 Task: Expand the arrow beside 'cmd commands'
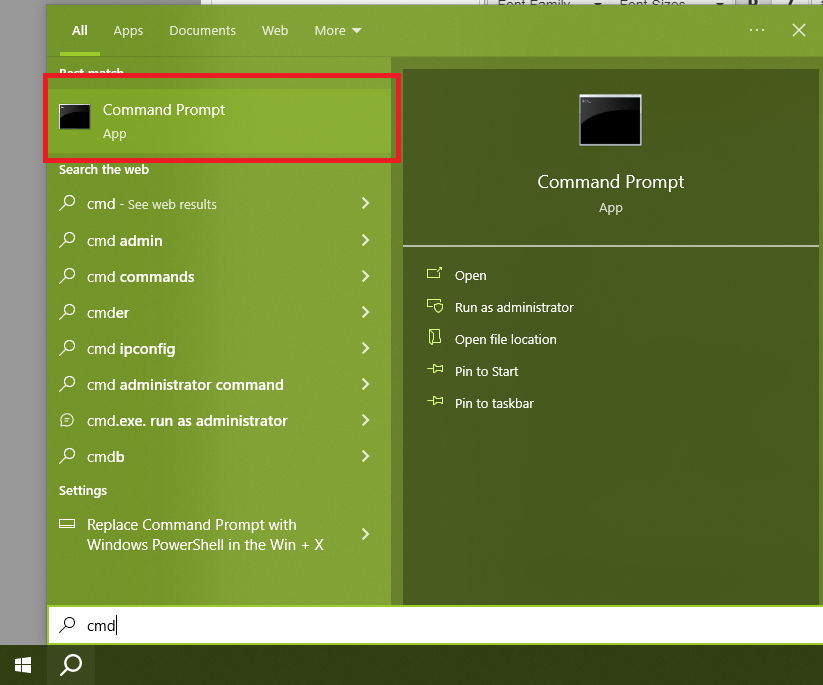(365, 276)
